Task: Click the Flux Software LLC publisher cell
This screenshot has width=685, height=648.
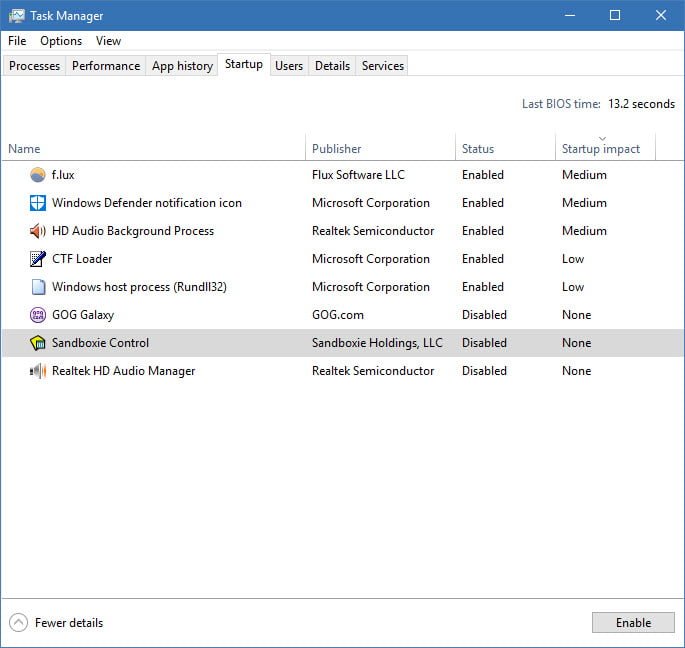Action: tap(358, 175)
